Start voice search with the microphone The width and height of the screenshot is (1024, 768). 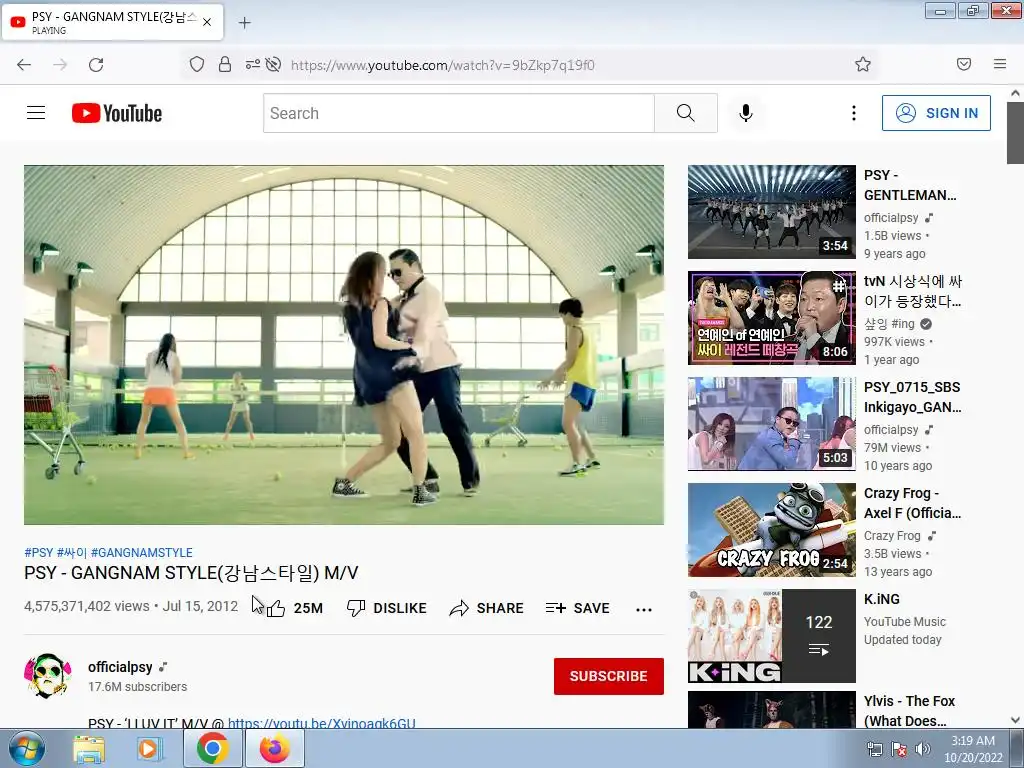(746, 113)
